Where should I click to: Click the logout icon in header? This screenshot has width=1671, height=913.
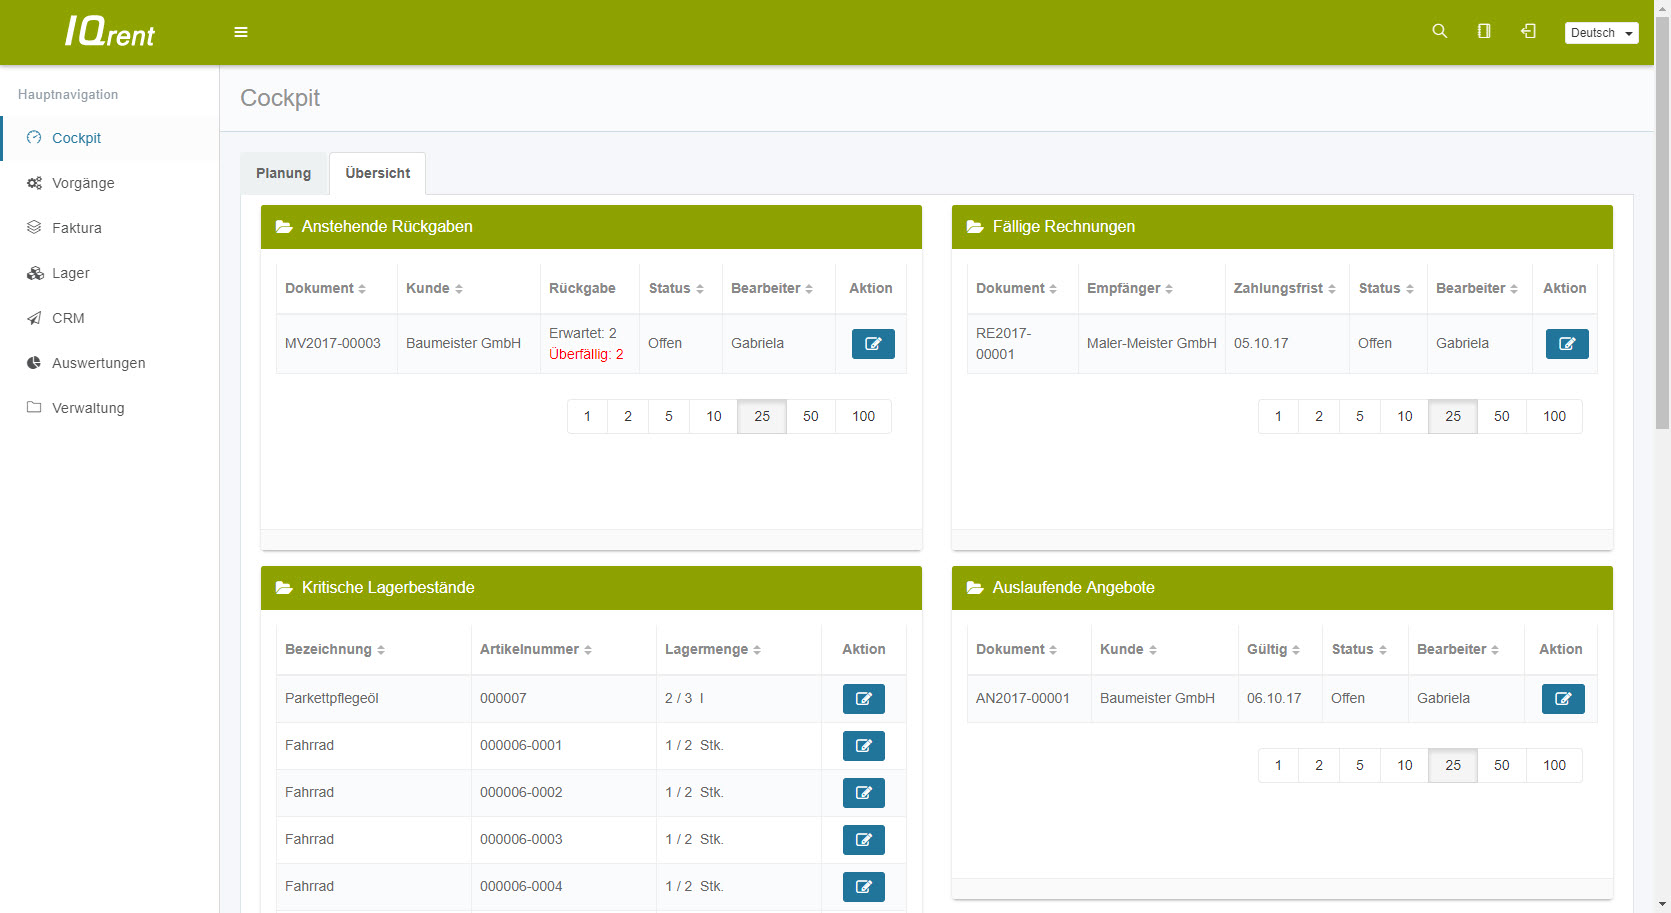pyautogui.click(x=1528, y=31)
